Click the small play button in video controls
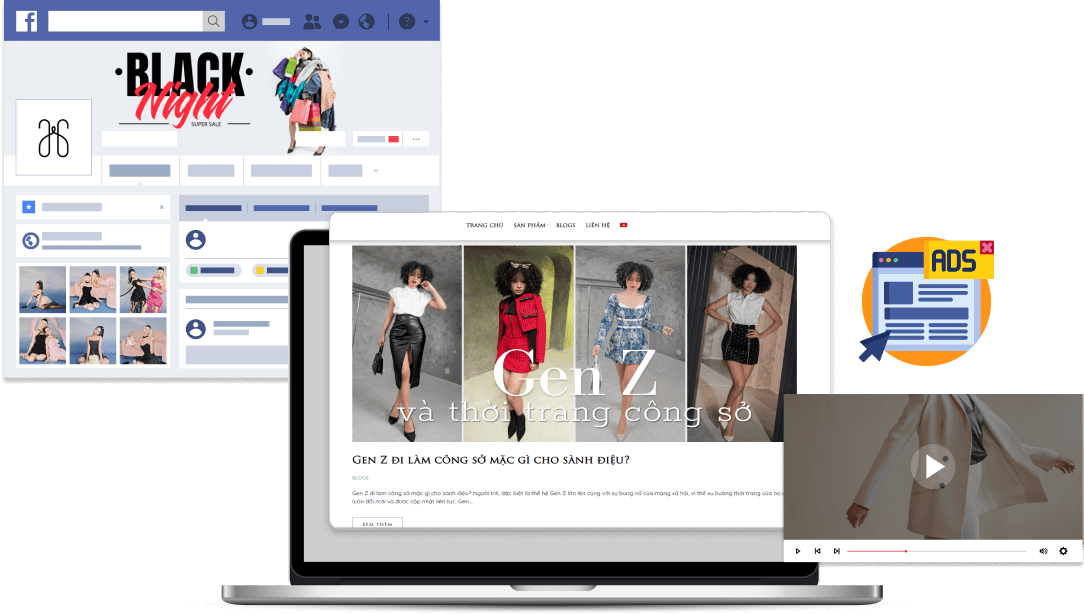1084x614 pixels. pyautogui.click(x=798, y=551)
